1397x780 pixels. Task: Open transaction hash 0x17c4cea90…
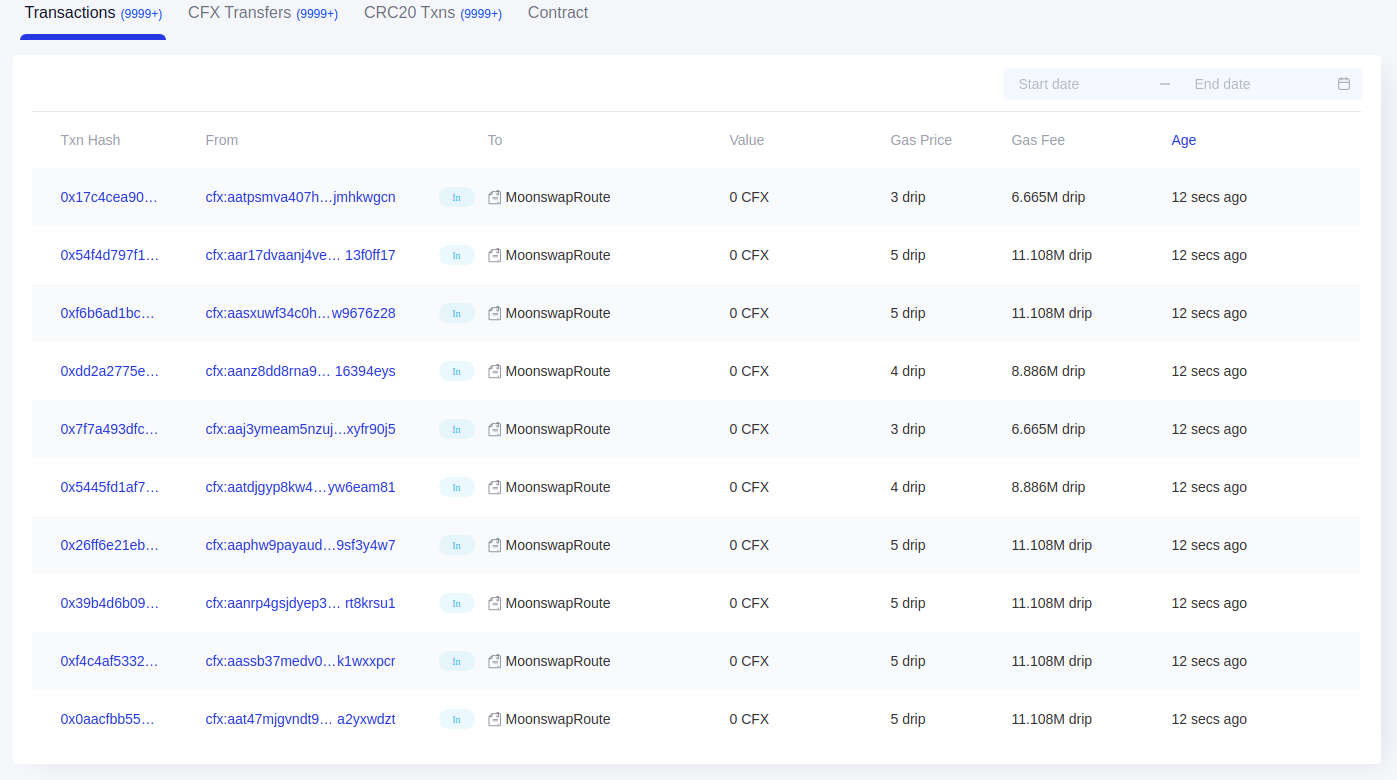[109, 197]
